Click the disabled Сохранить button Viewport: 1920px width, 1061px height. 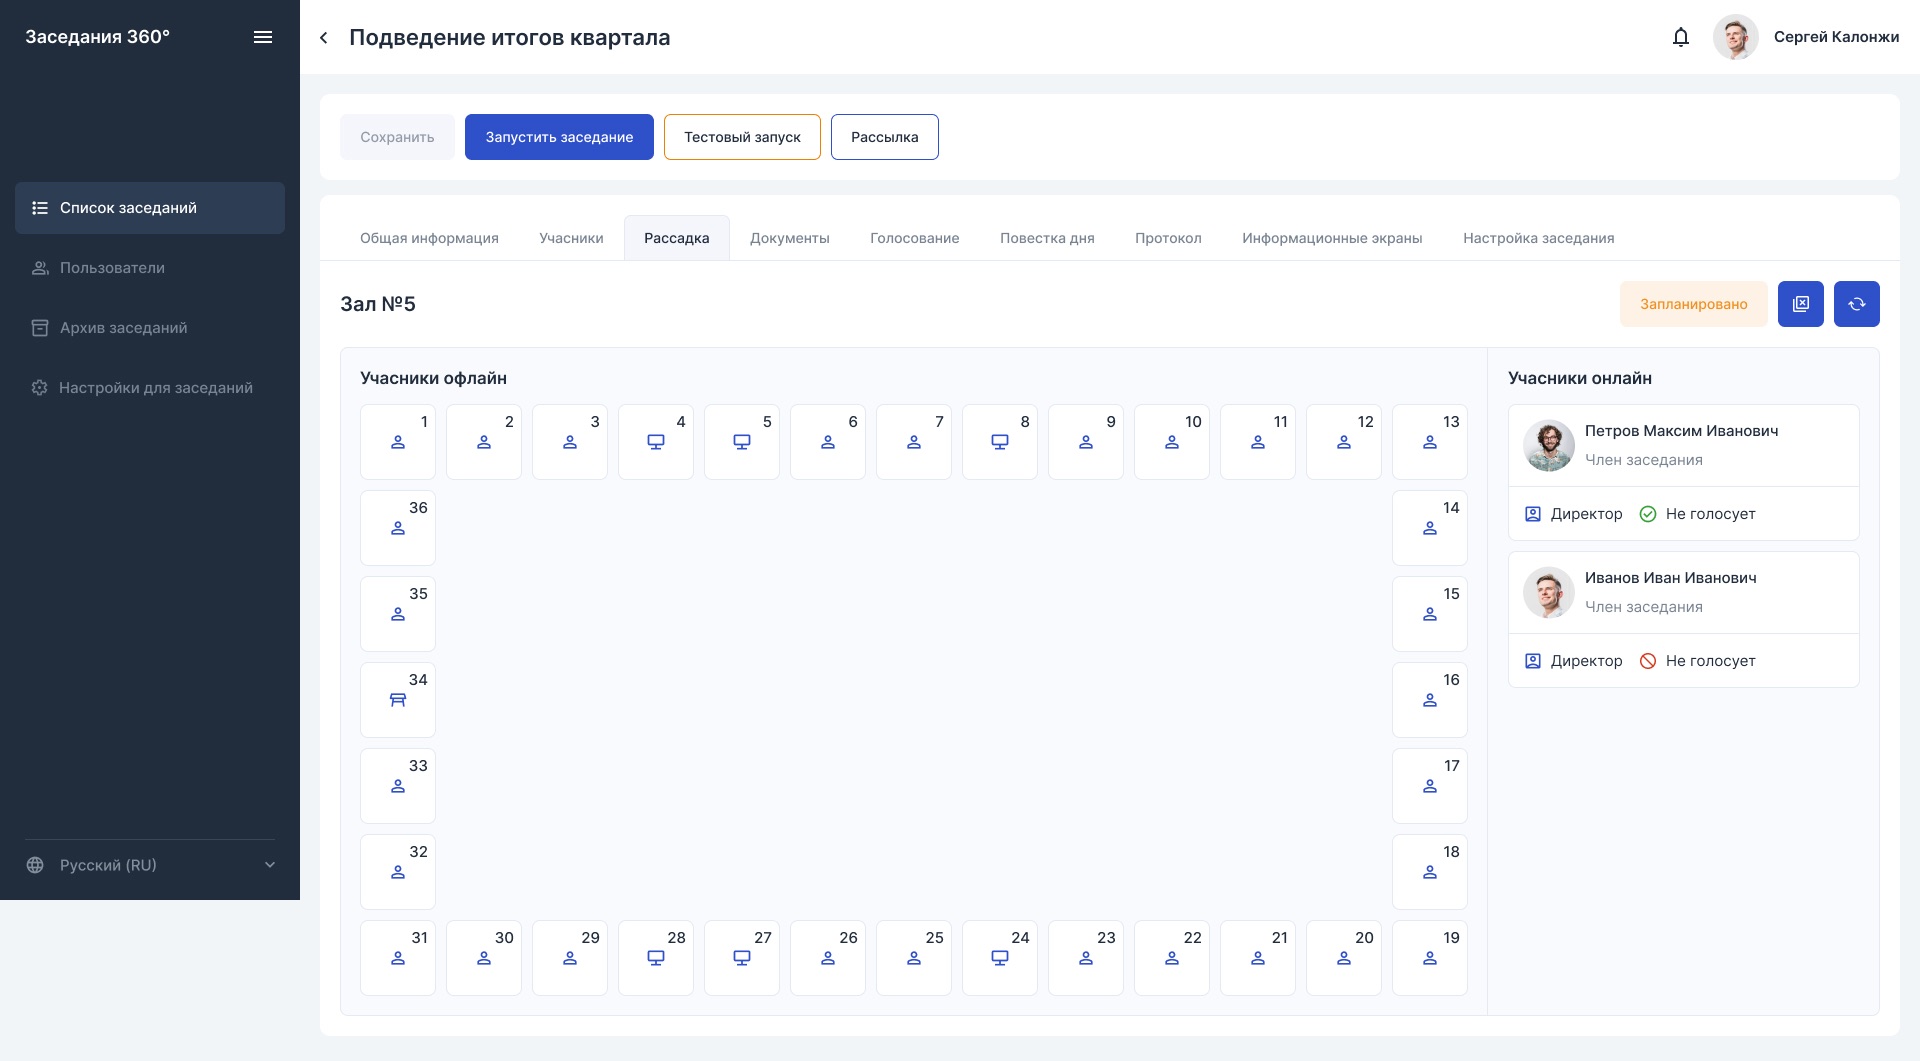[x=397, y=137]
